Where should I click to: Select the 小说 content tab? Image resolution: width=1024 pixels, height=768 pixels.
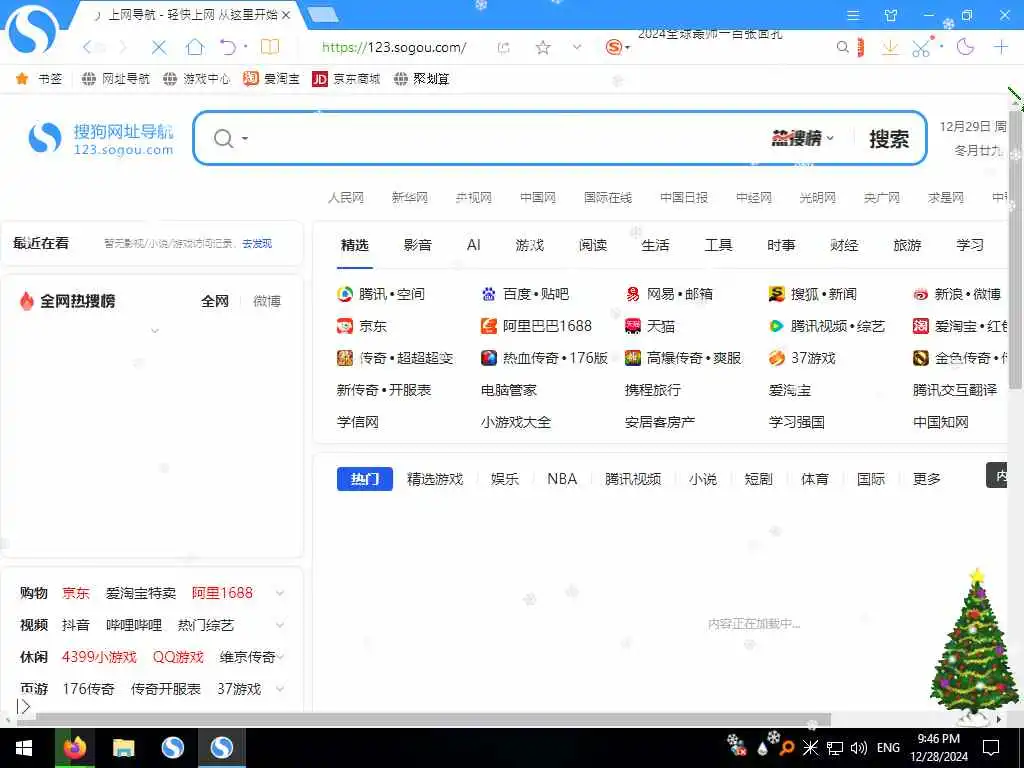(x=703, y=479)
